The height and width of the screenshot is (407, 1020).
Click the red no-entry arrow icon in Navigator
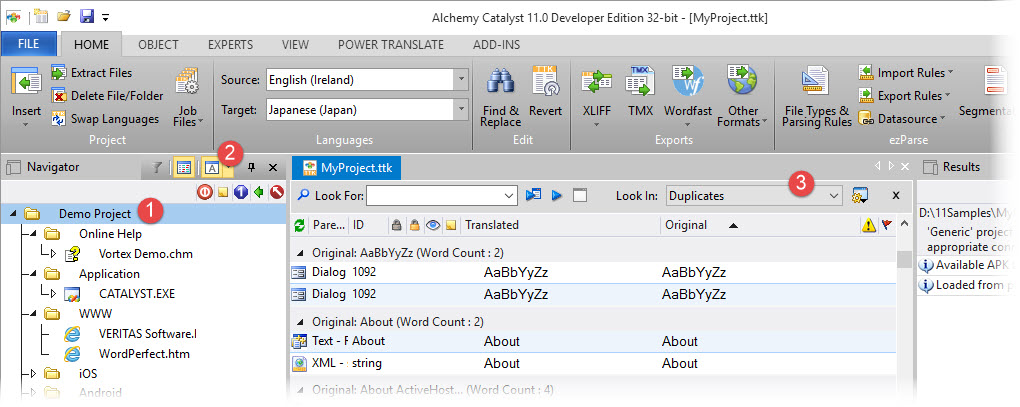pyautogui.click(x=277, y=192)
